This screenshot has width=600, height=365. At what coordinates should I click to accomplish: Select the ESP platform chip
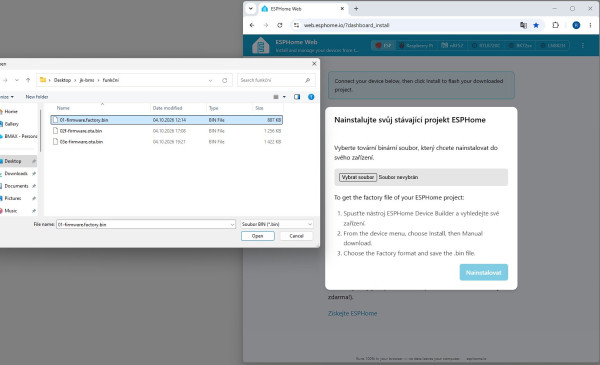click(384, 46)
